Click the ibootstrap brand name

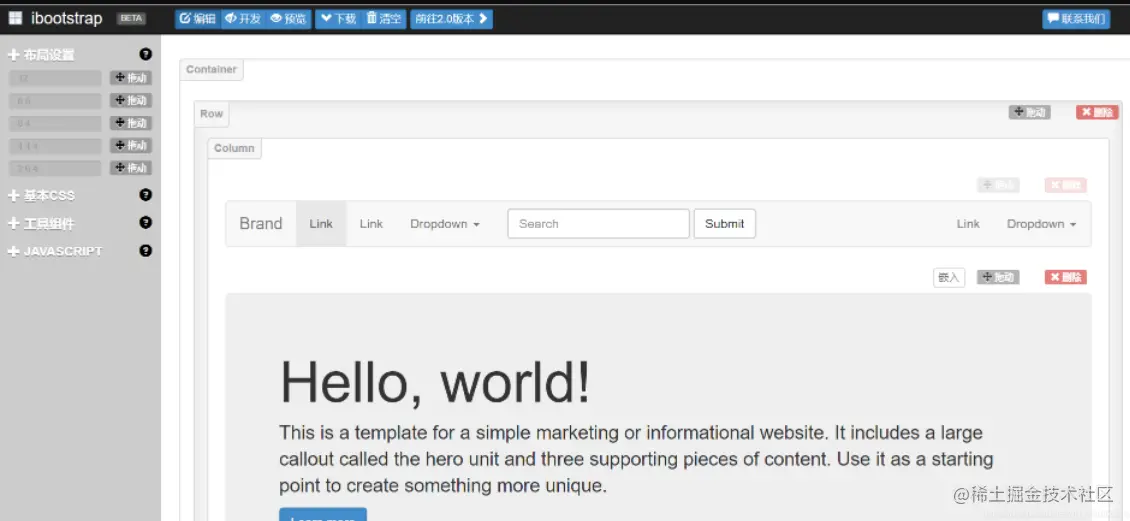click(x=66, y=19)
